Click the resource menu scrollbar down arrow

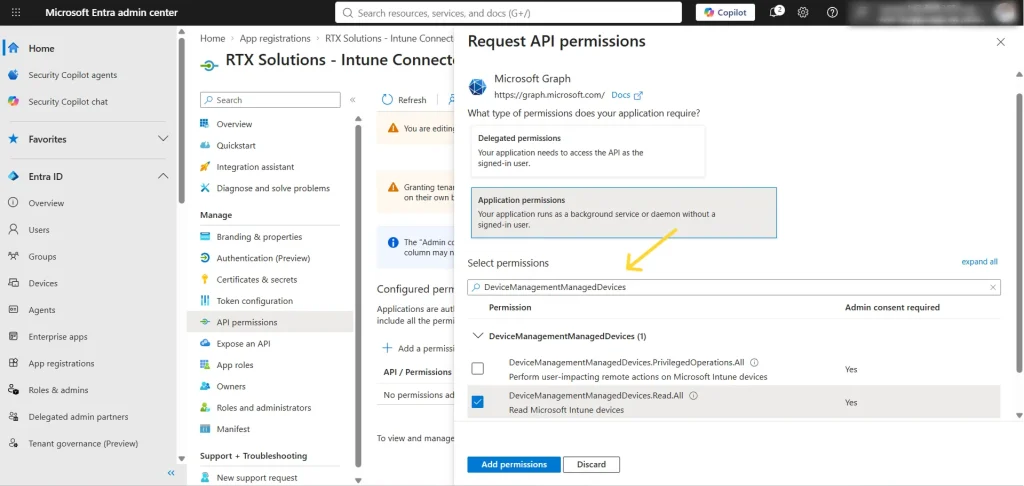(x=358, y=480)
